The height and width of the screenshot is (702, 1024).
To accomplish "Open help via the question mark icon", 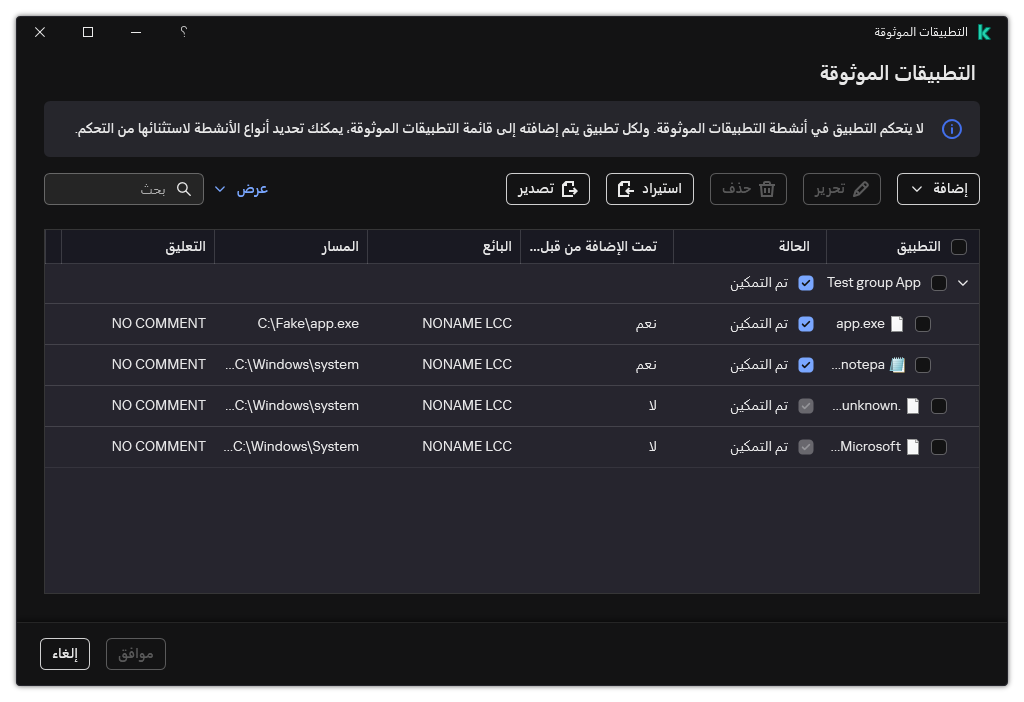I will pos(183,32).
